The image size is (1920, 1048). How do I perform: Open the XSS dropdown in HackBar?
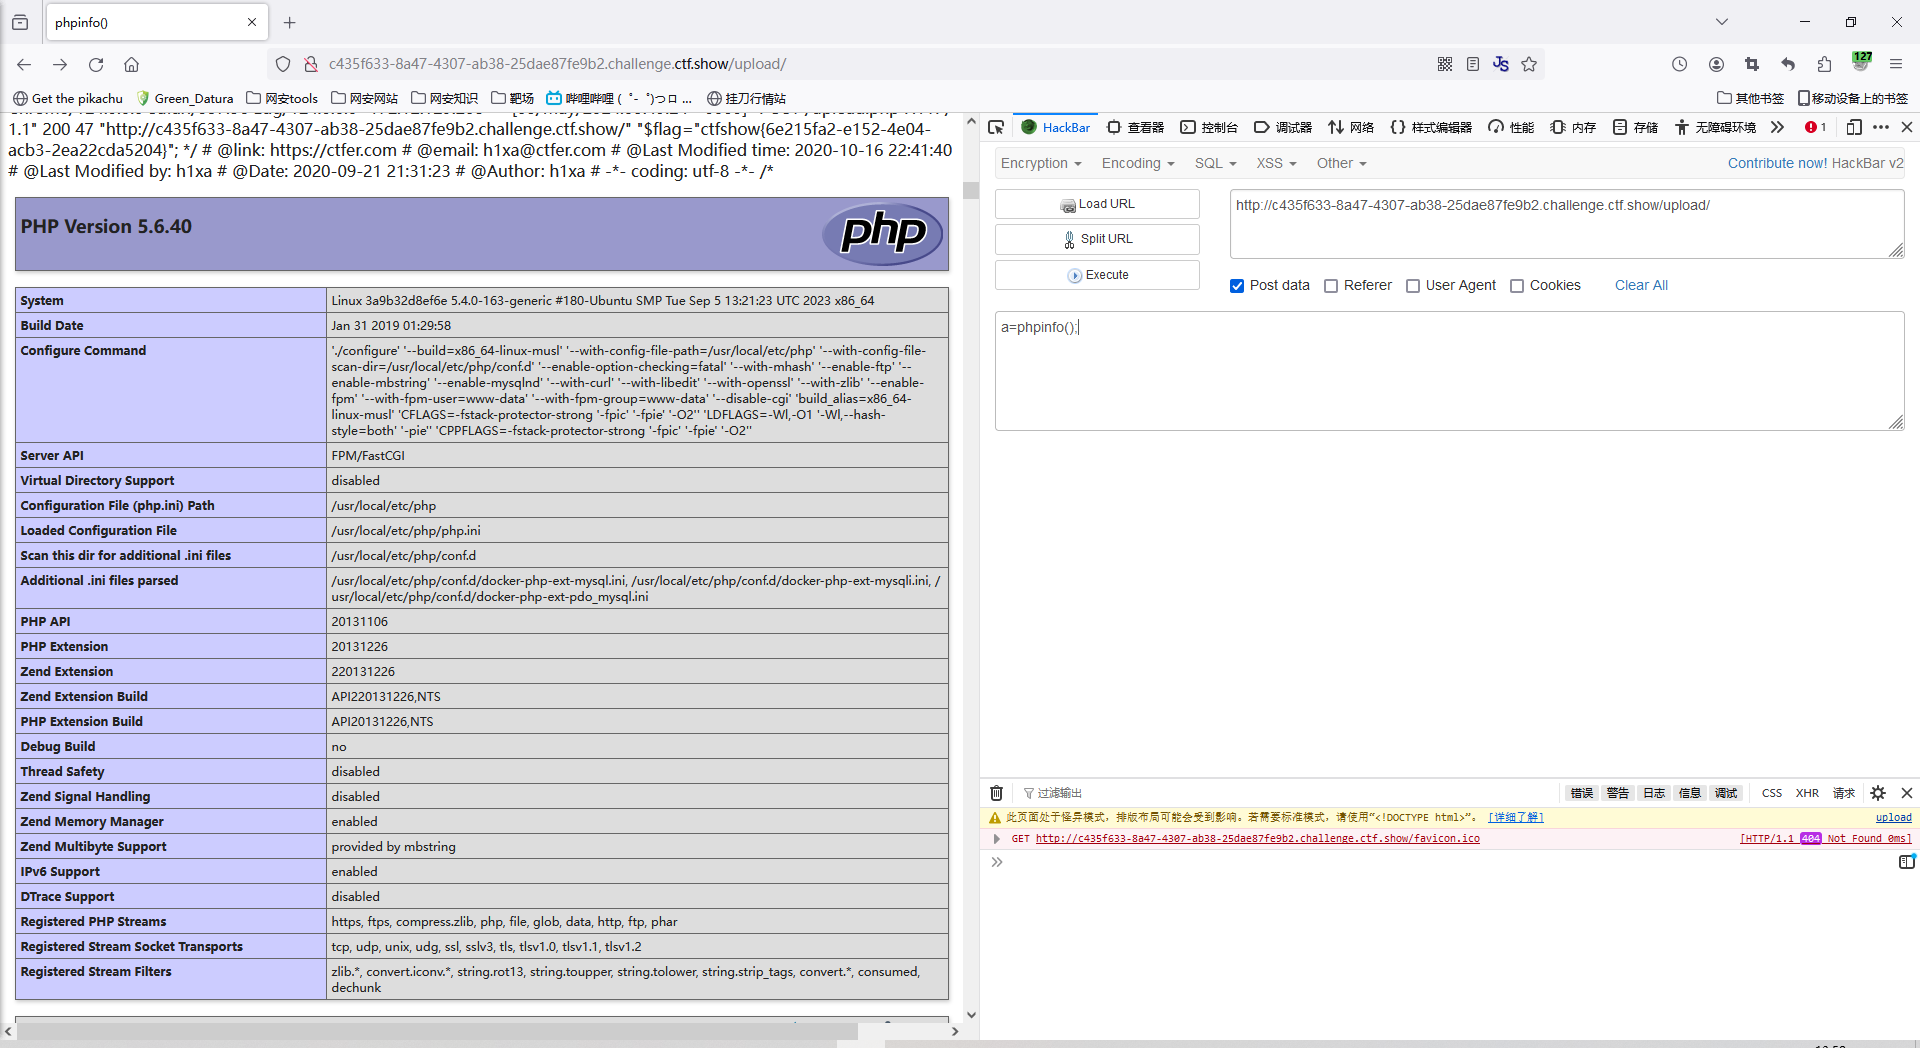pyautogui.click(x=1277, y=163)
